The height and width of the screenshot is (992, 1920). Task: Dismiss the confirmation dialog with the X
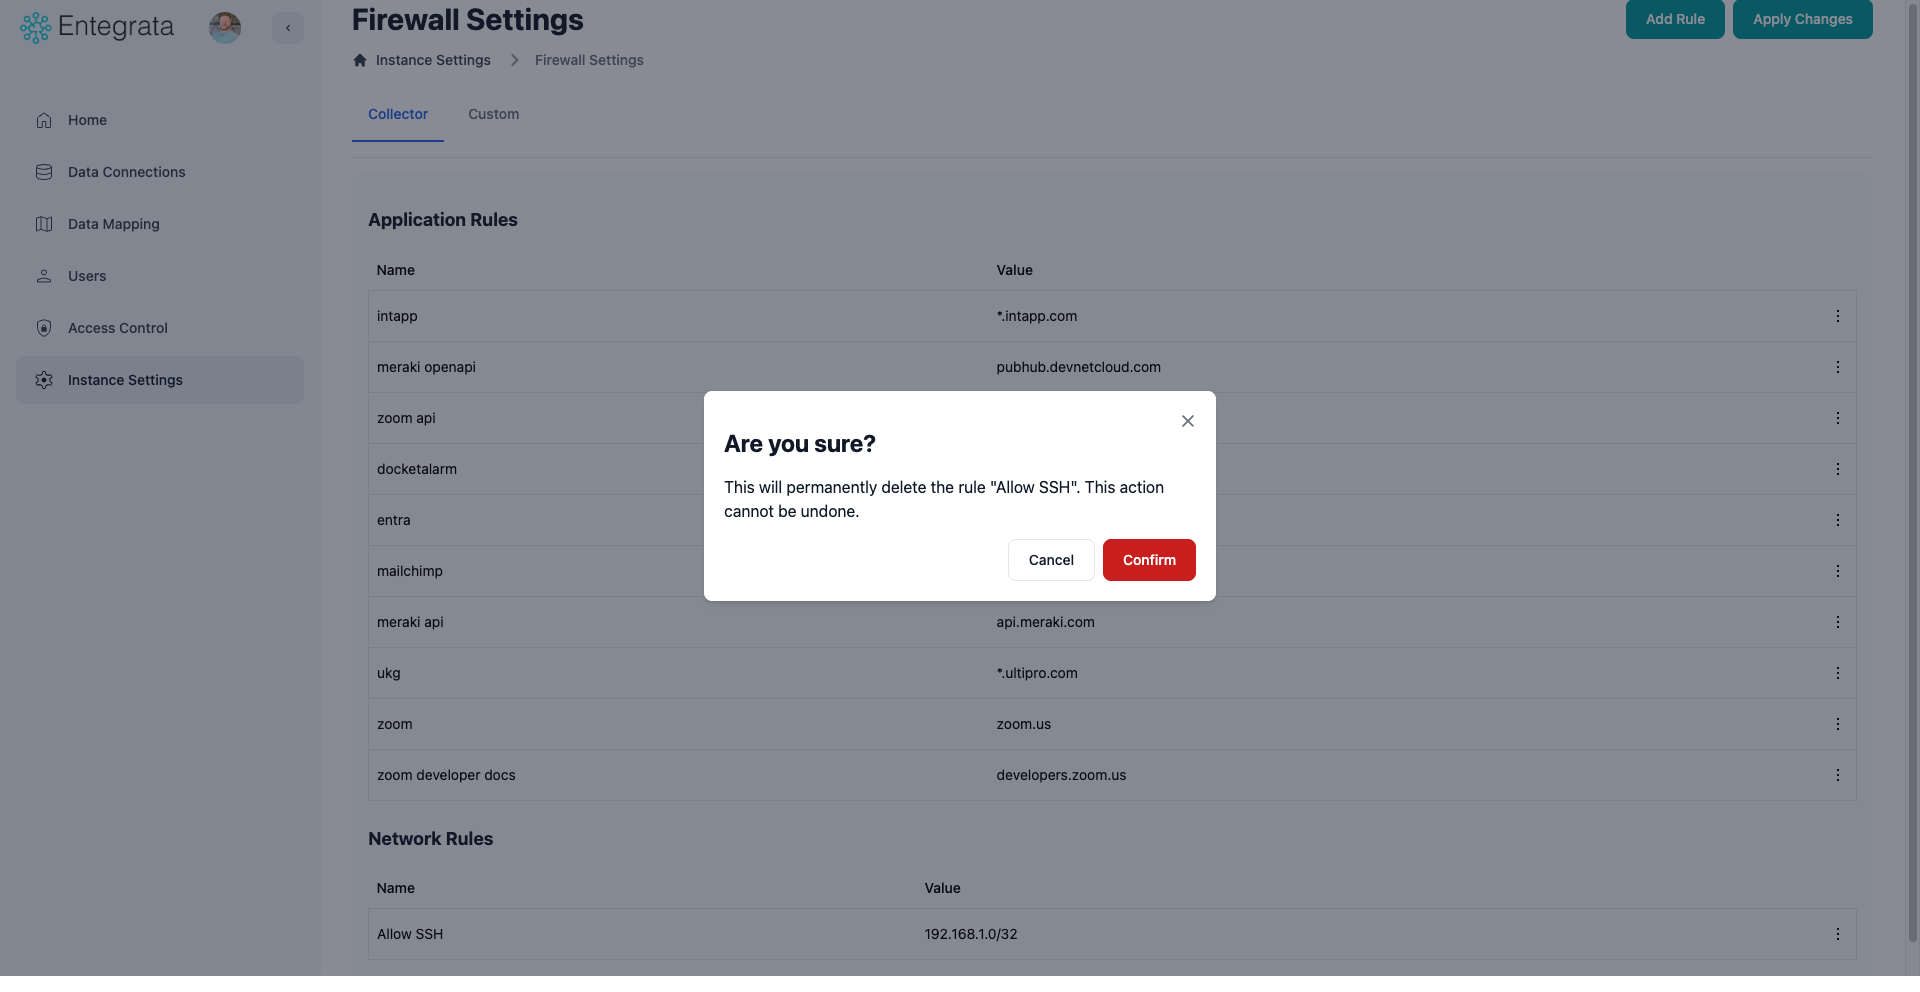pos(1187,421)
